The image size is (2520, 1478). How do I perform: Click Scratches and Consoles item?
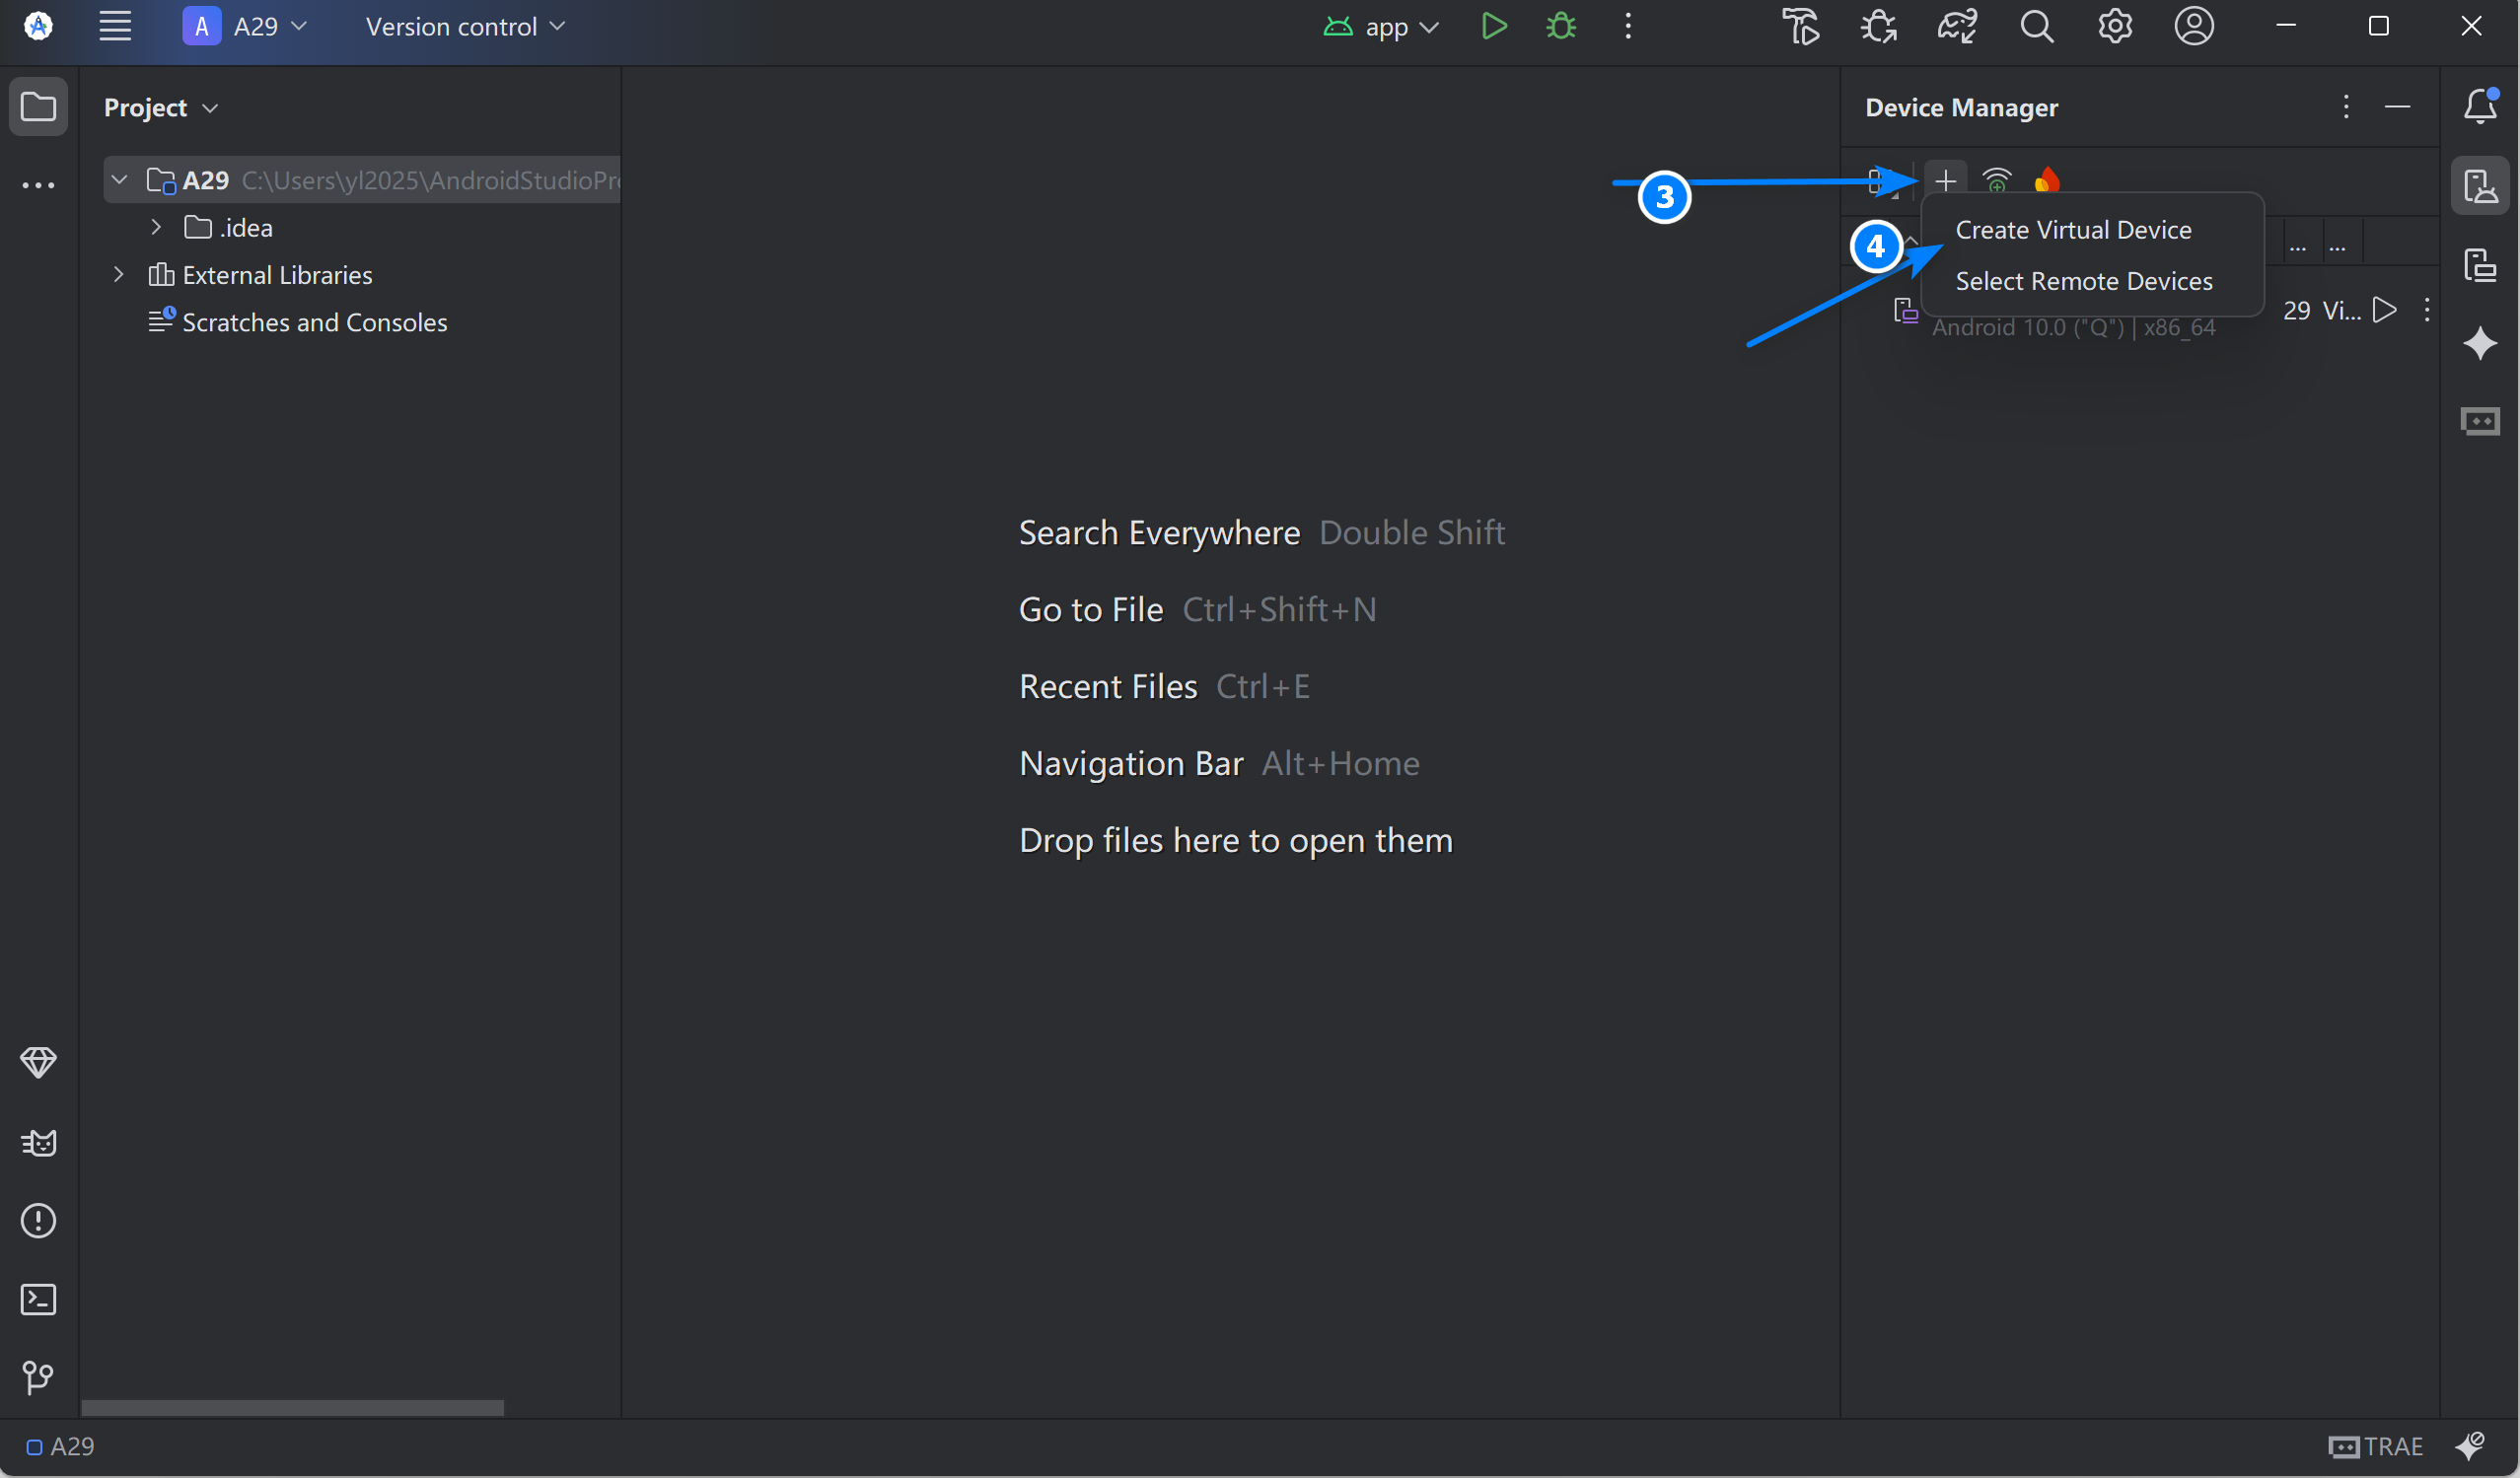click(x=314, y=322)
